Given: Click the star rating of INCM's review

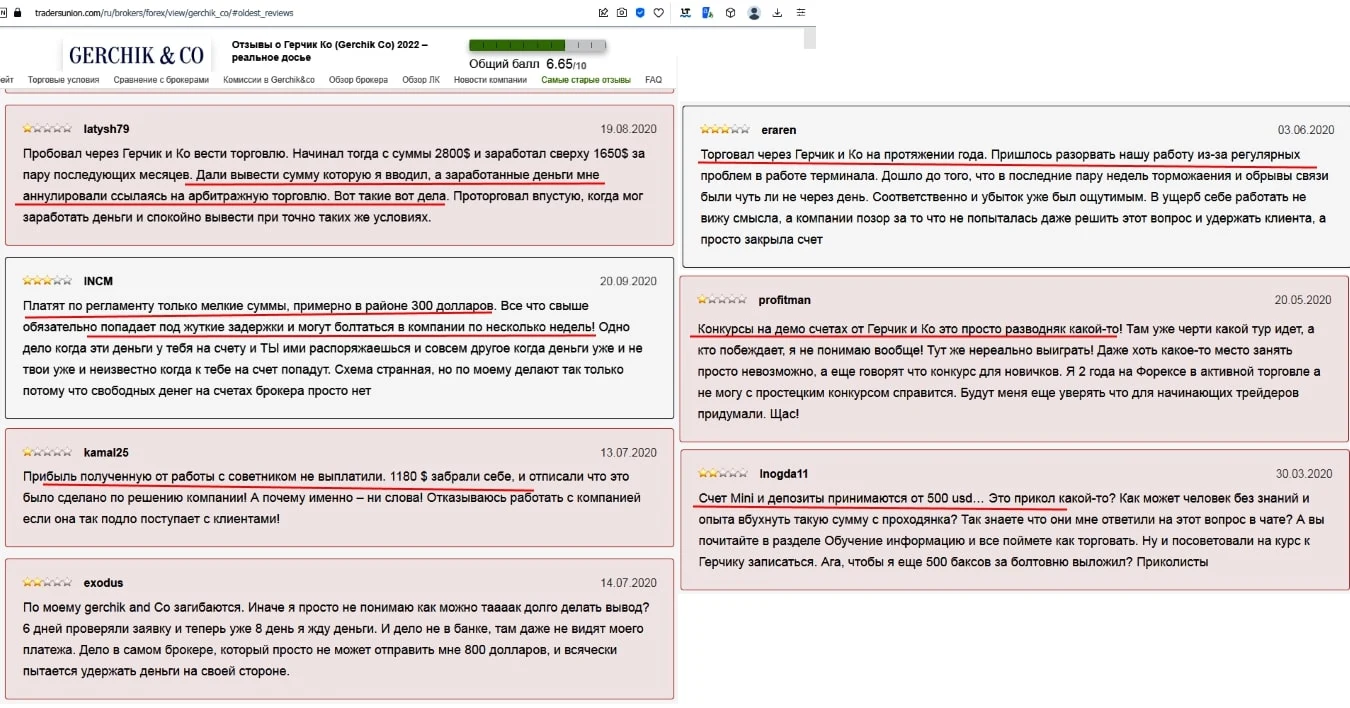Looking at the screenshot, I should tap(47, 281).
